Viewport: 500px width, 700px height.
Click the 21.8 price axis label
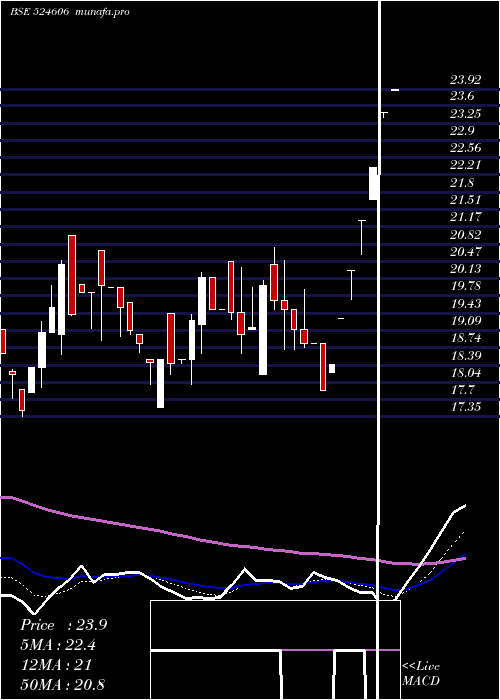point(462,183)
